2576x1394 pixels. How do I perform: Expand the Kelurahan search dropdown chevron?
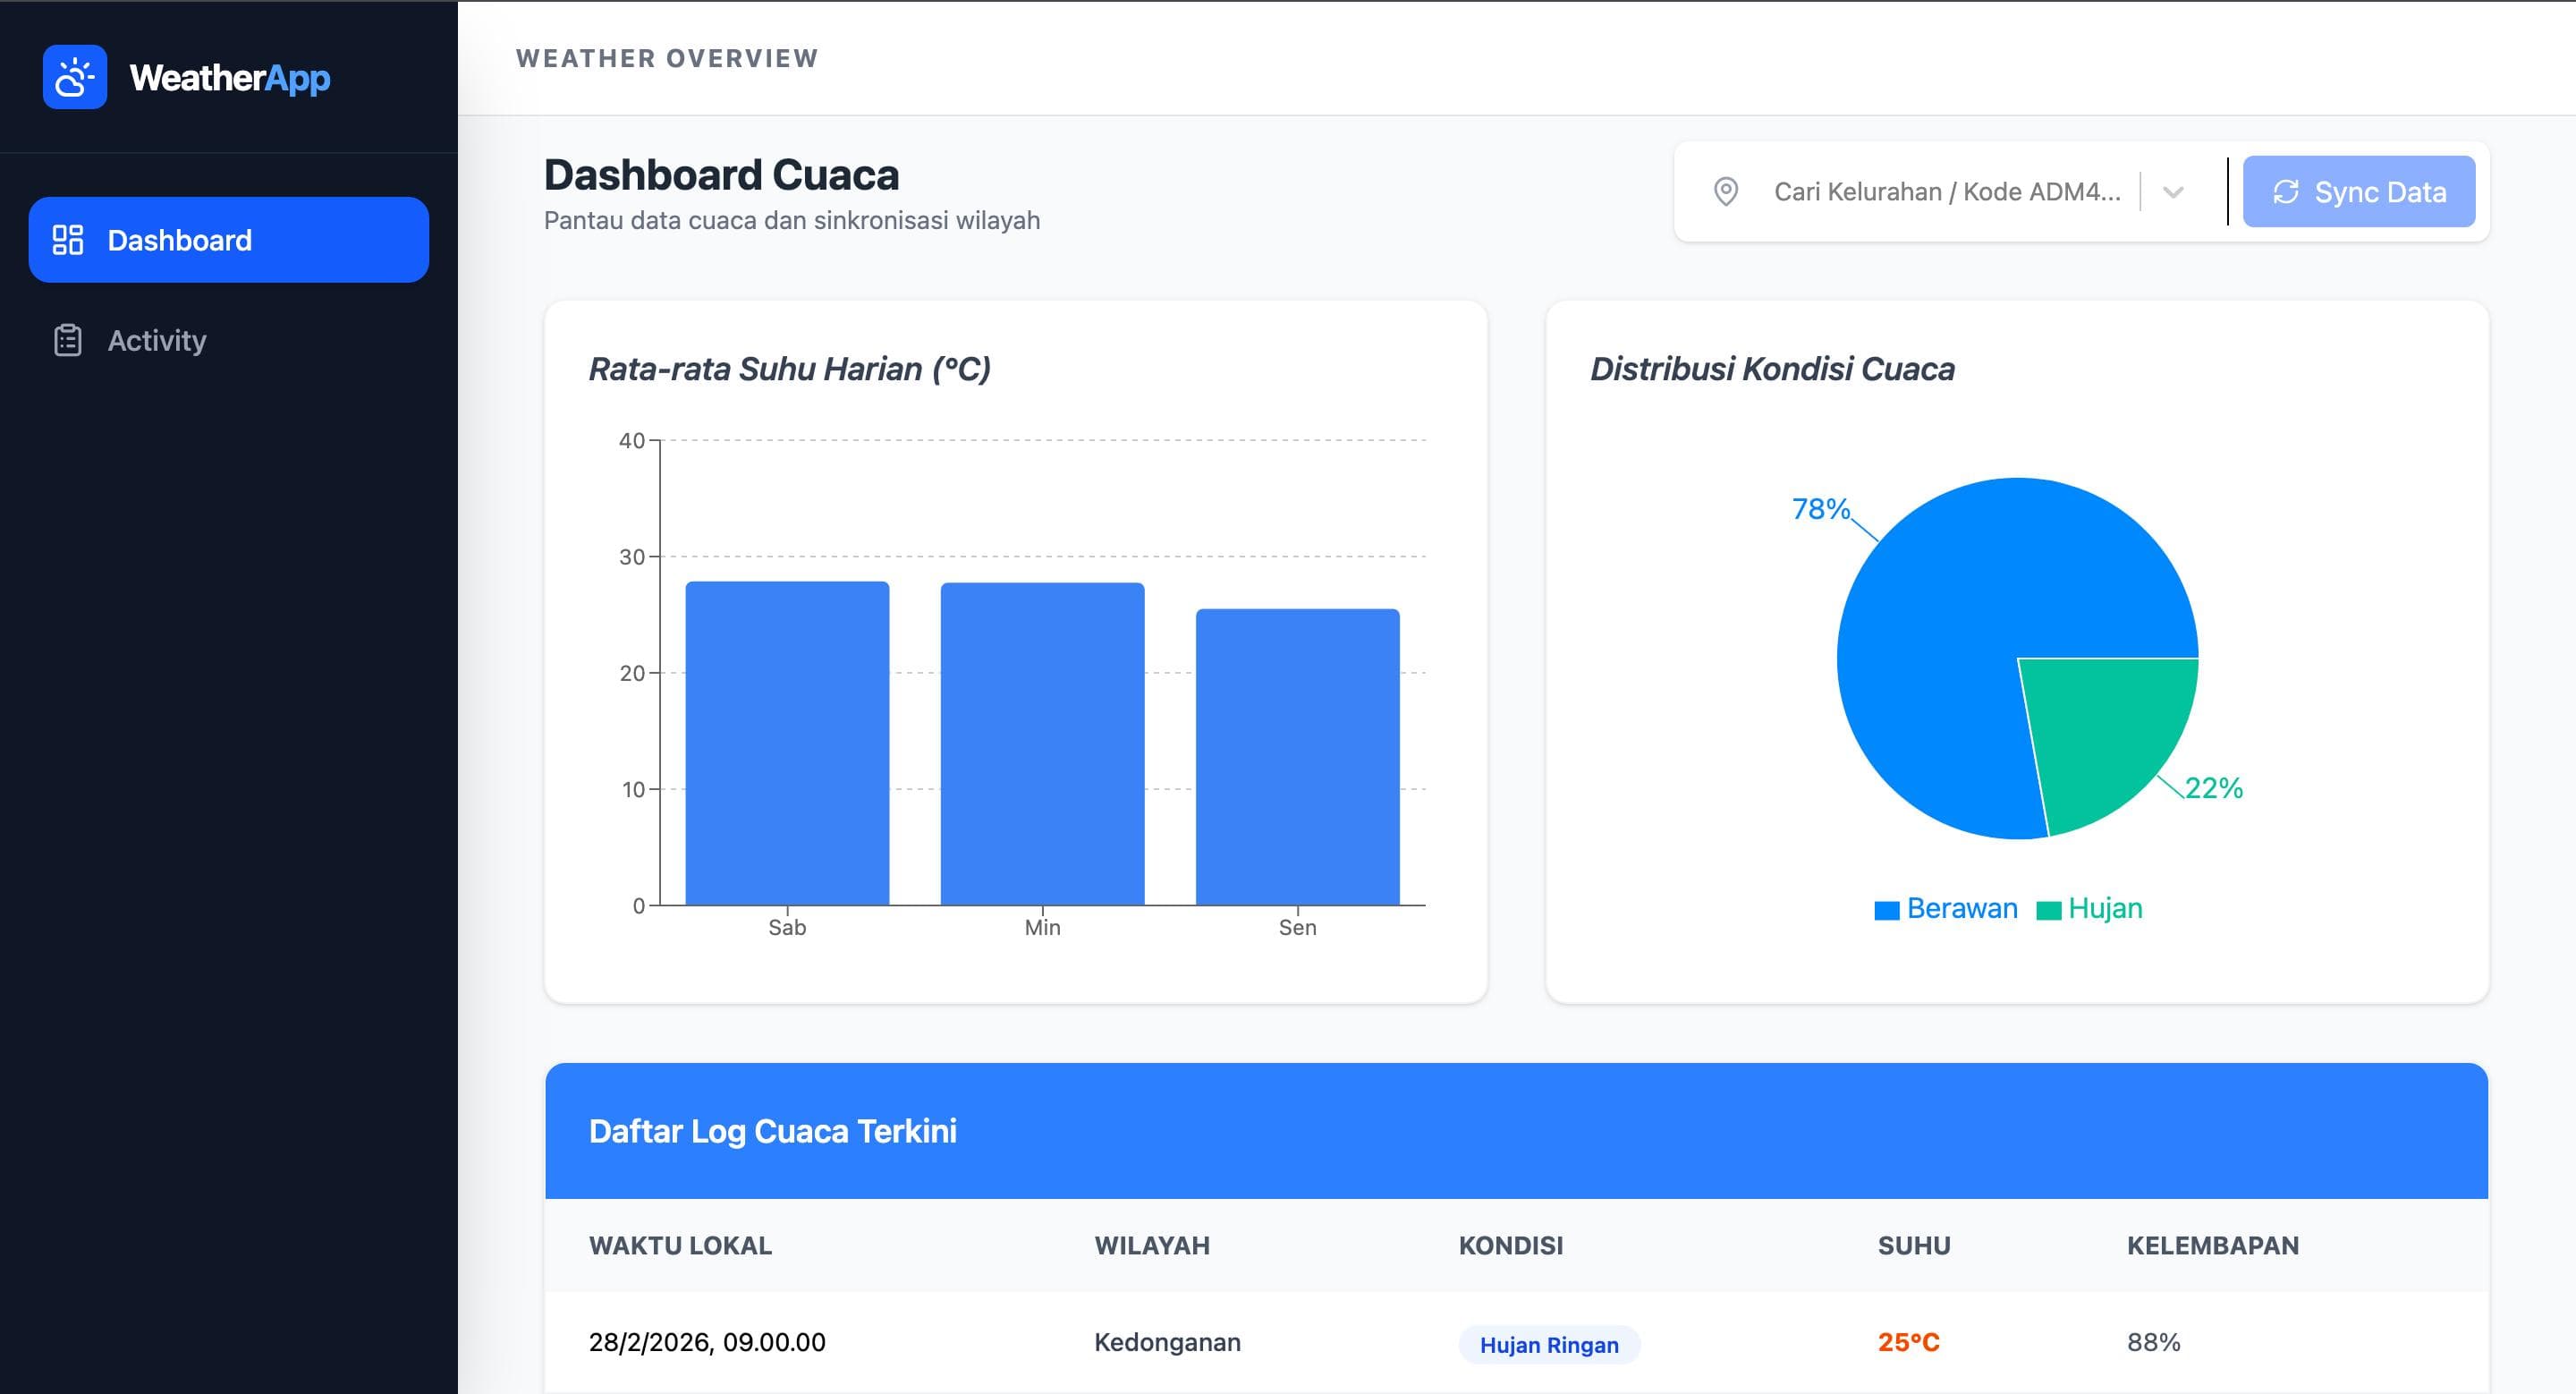(x=2172, y=192)
